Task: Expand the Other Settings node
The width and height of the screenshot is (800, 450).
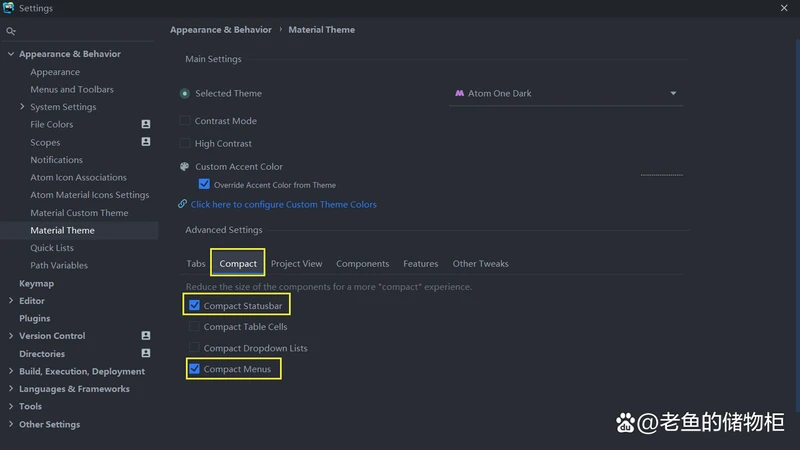Action: pos(11,424)
